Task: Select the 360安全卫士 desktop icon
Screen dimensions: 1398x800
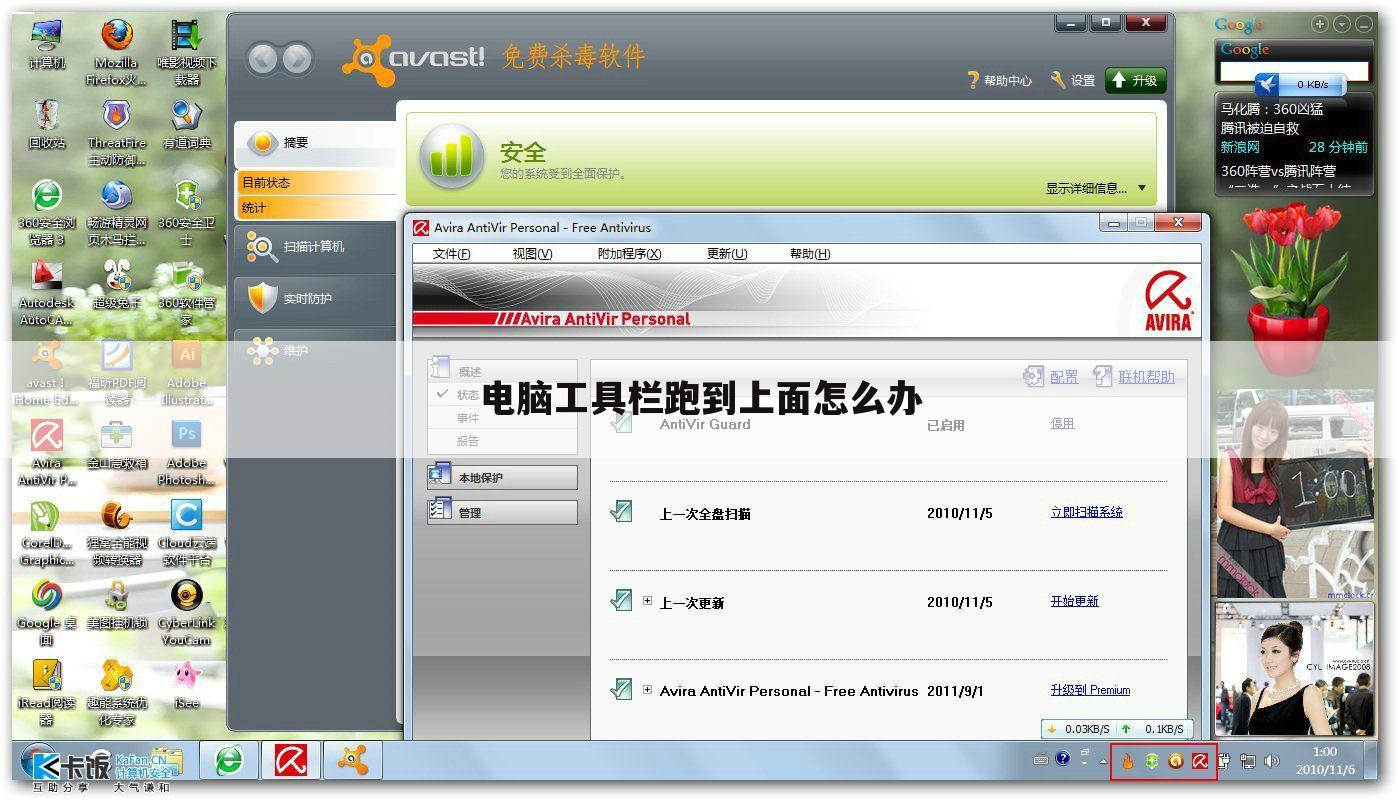Action: tap(186, 212)
